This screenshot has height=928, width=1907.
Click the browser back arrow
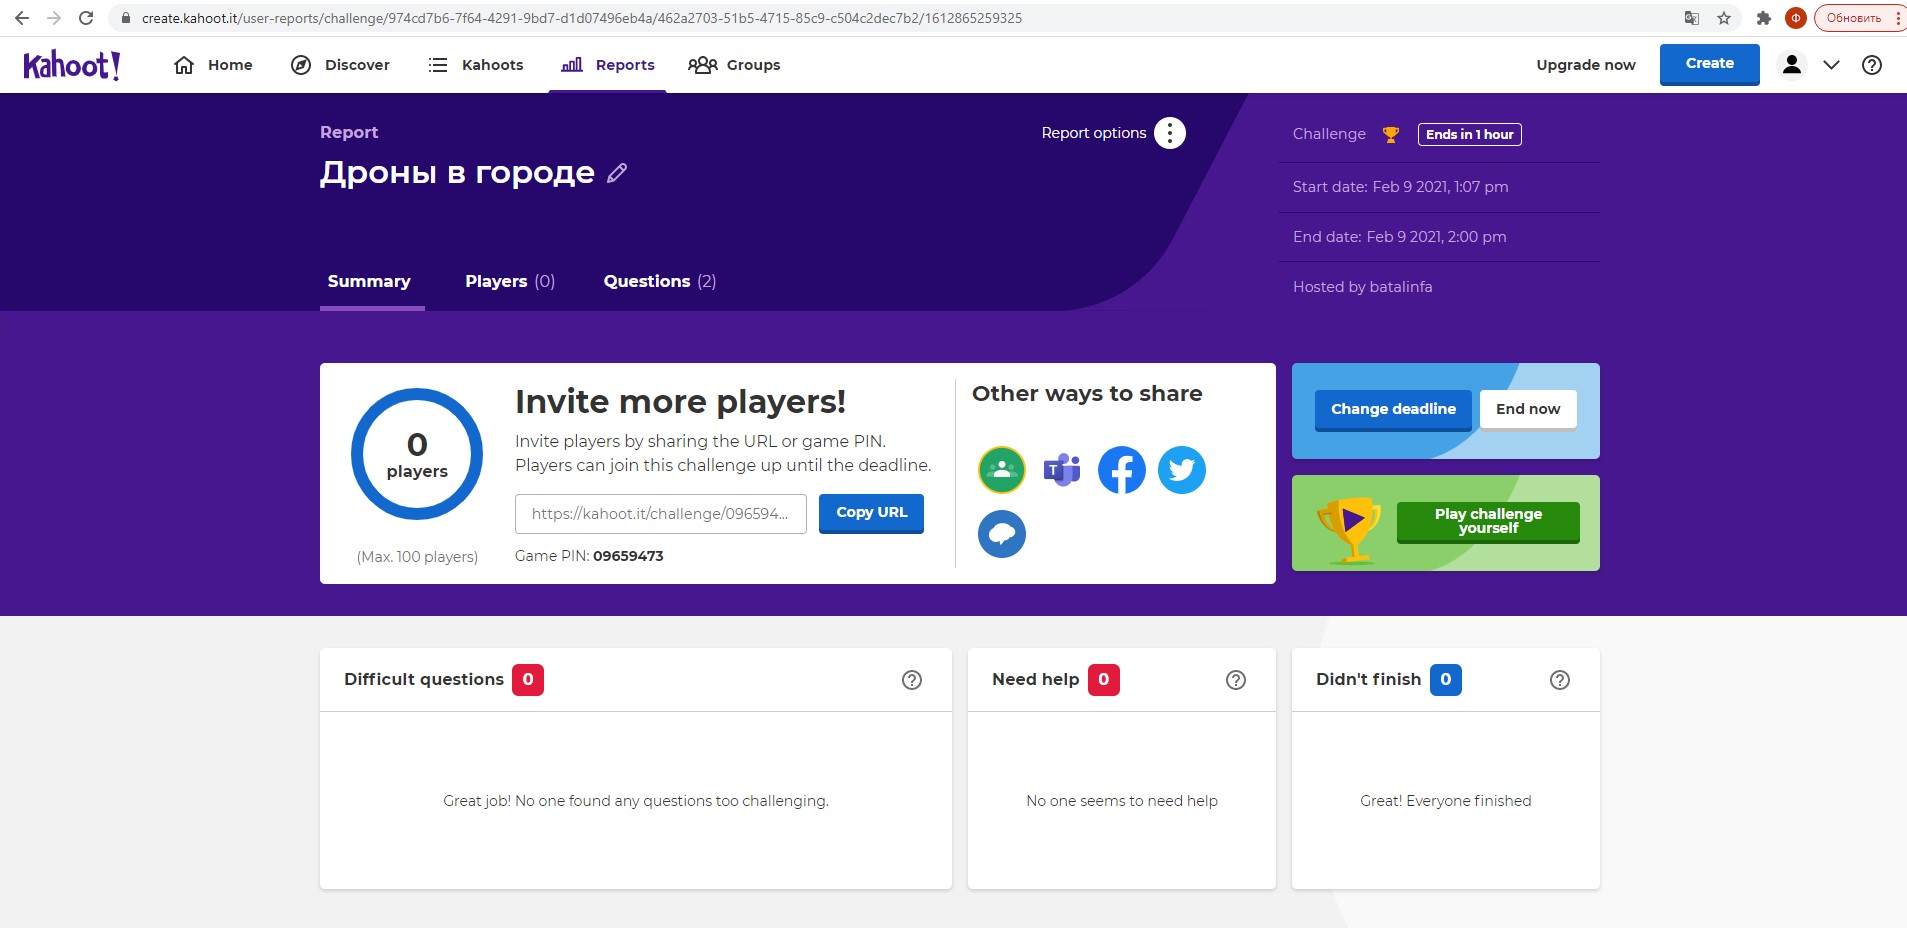[x=22, y=18]
